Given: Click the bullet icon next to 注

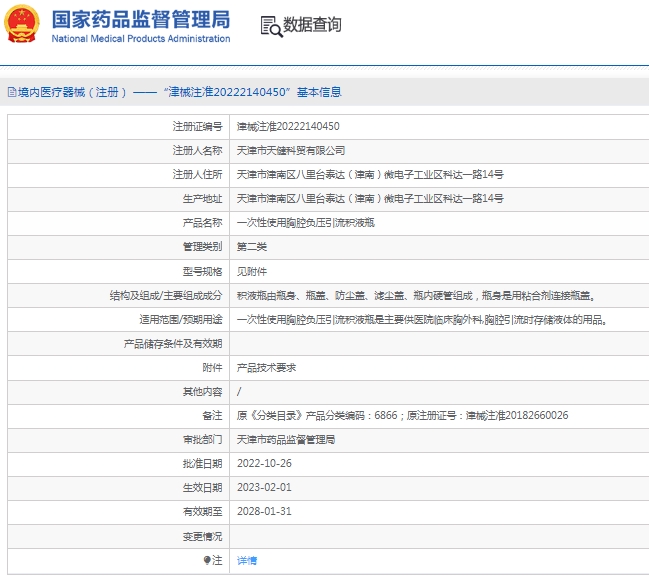Looking at the screenshot, I should pyautogui.click(x=207, y=560).
